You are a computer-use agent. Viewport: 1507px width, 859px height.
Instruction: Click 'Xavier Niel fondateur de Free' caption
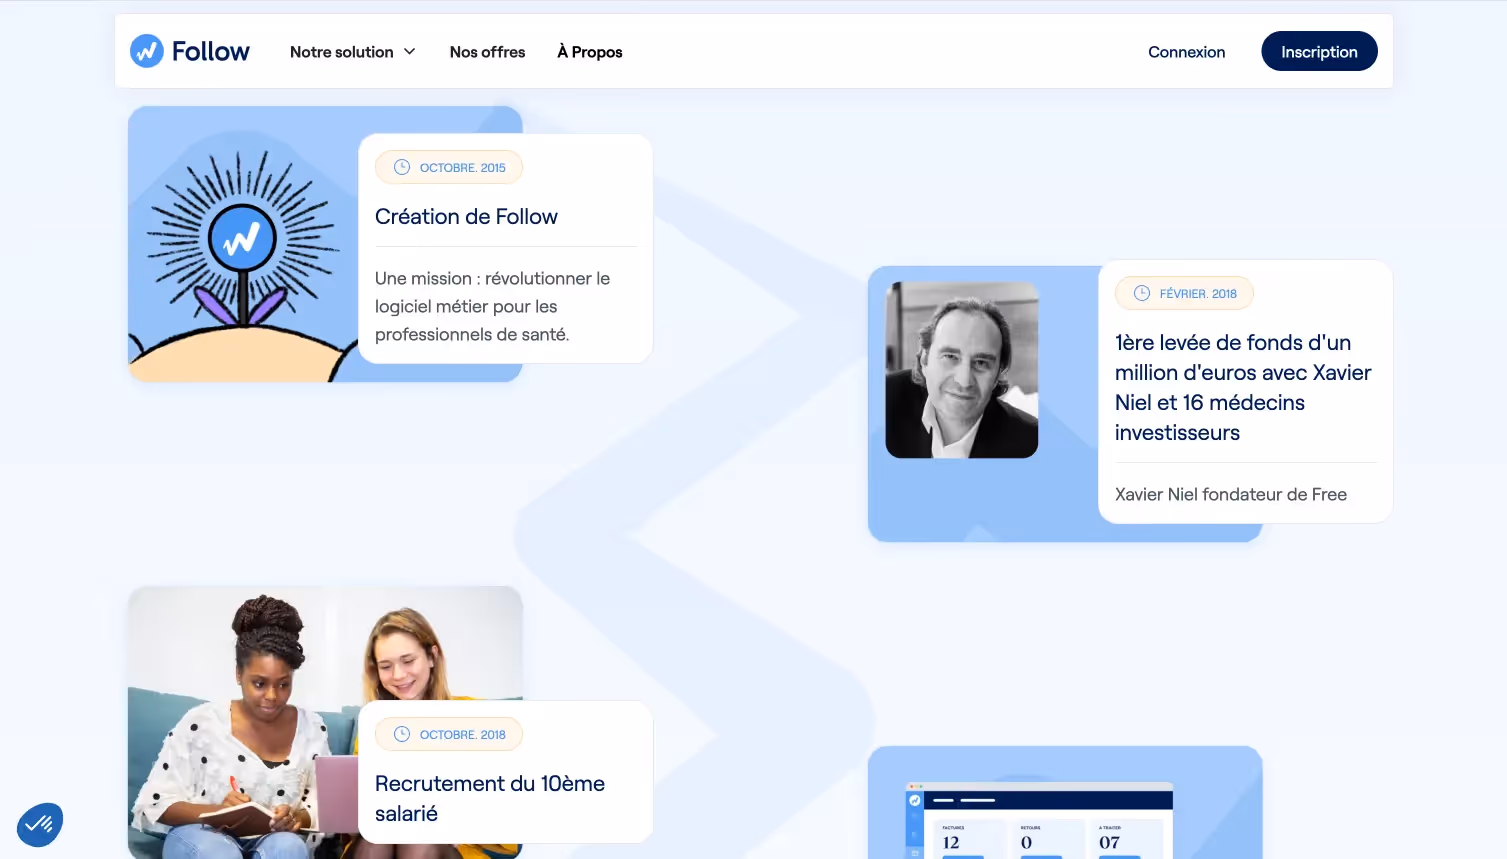pyautogui.click(x=1231, y=494)
